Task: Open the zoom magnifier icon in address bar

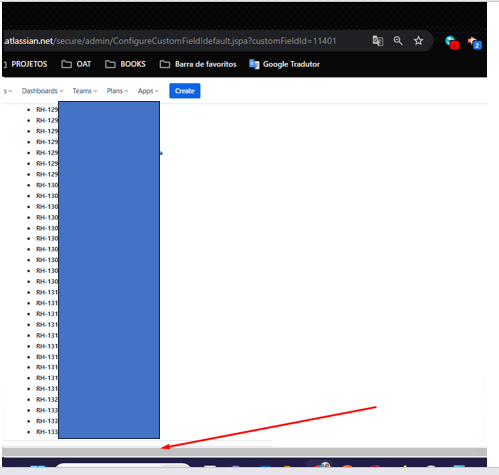Action: pyautogui.click(x=398, y=41)
